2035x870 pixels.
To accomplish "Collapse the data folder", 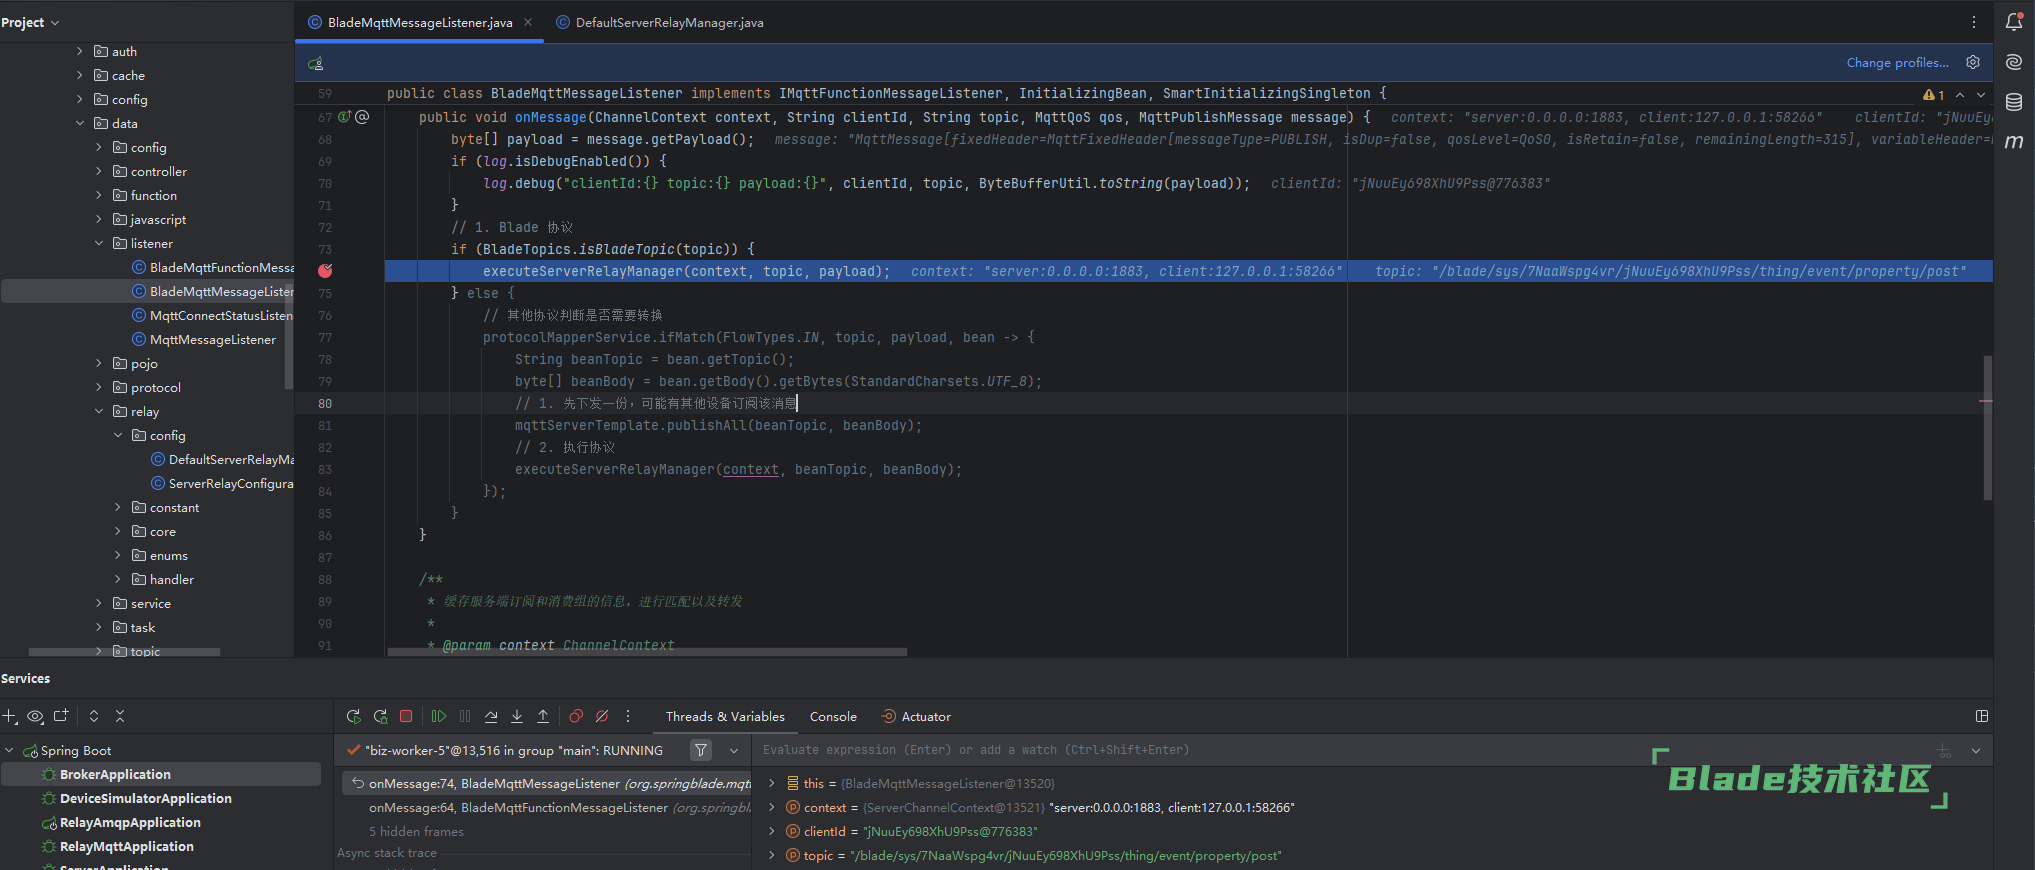I will click(x=80, y=123).
